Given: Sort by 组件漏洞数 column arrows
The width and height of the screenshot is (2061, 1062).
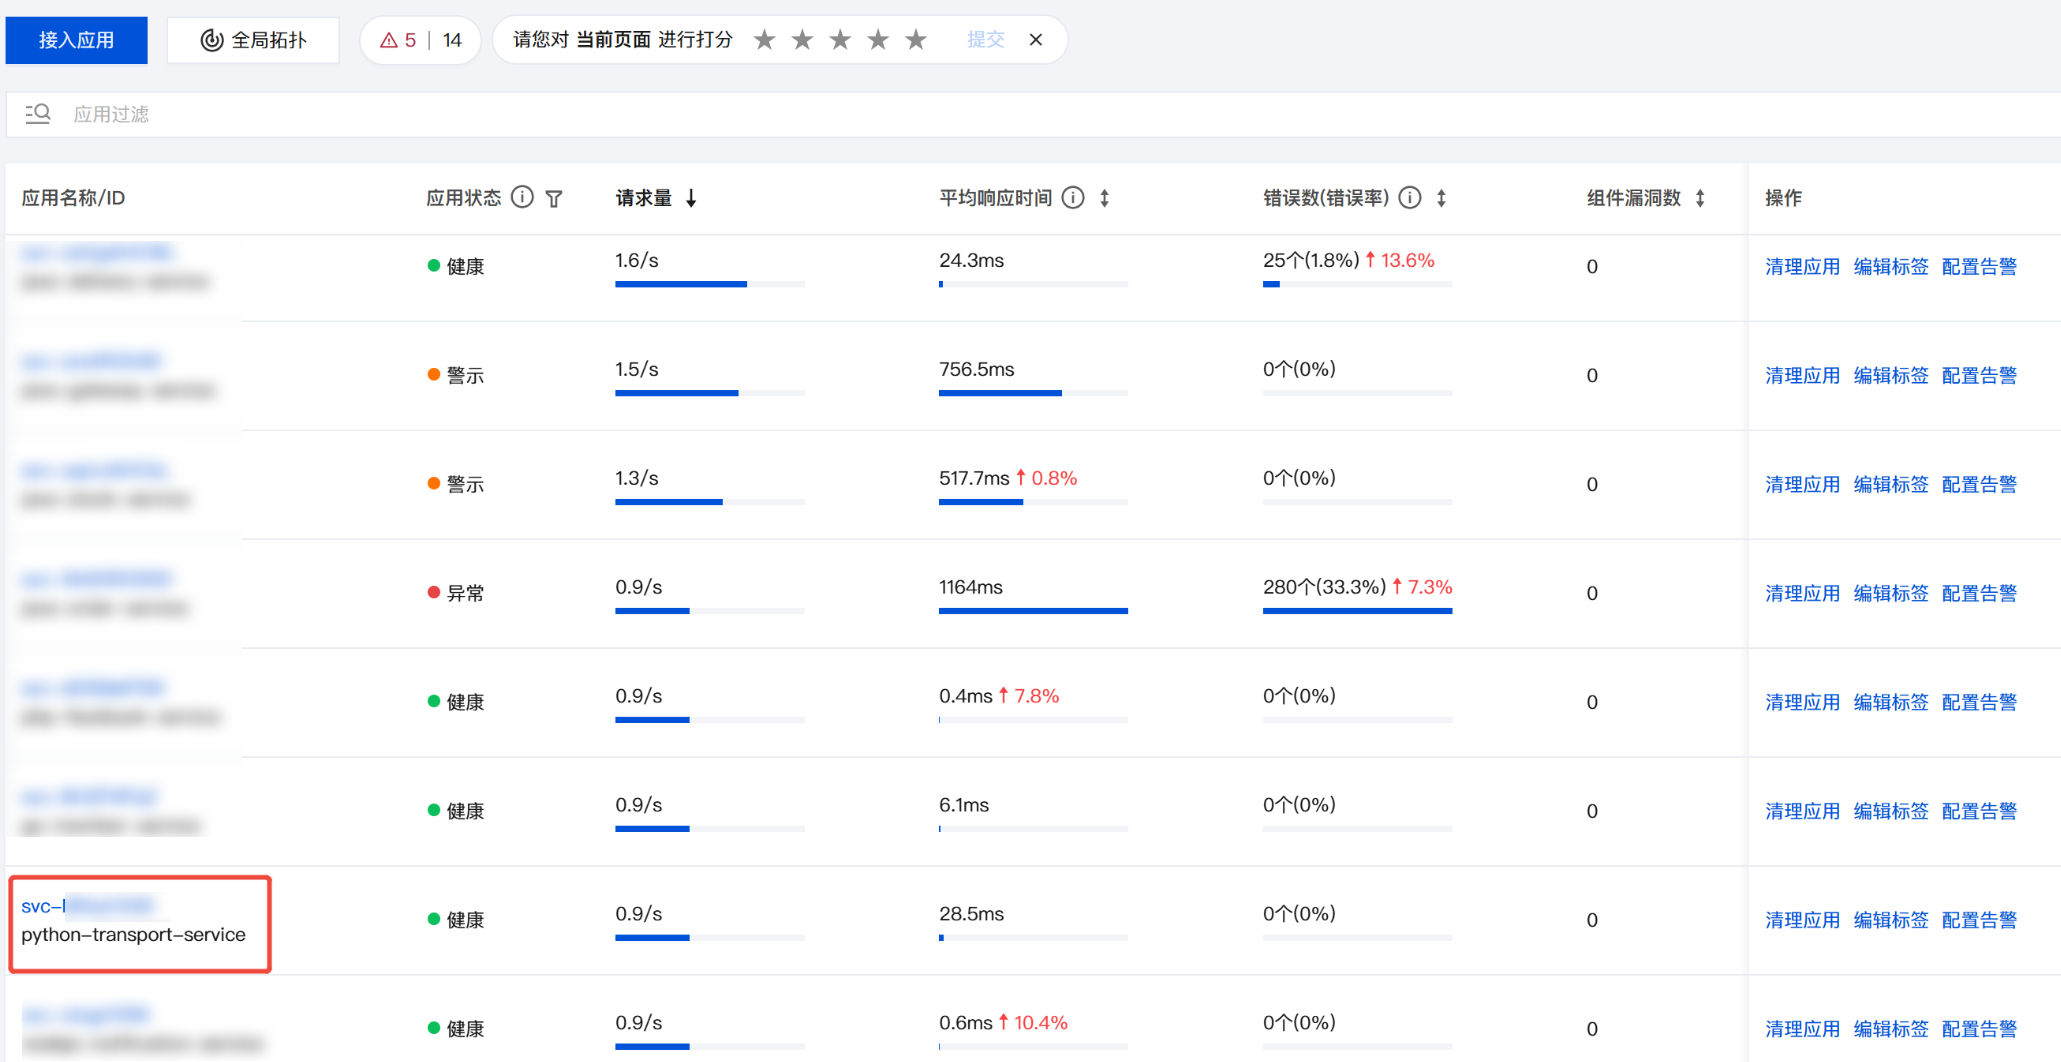Looking at the screenshot, I should click(1700, 198).
